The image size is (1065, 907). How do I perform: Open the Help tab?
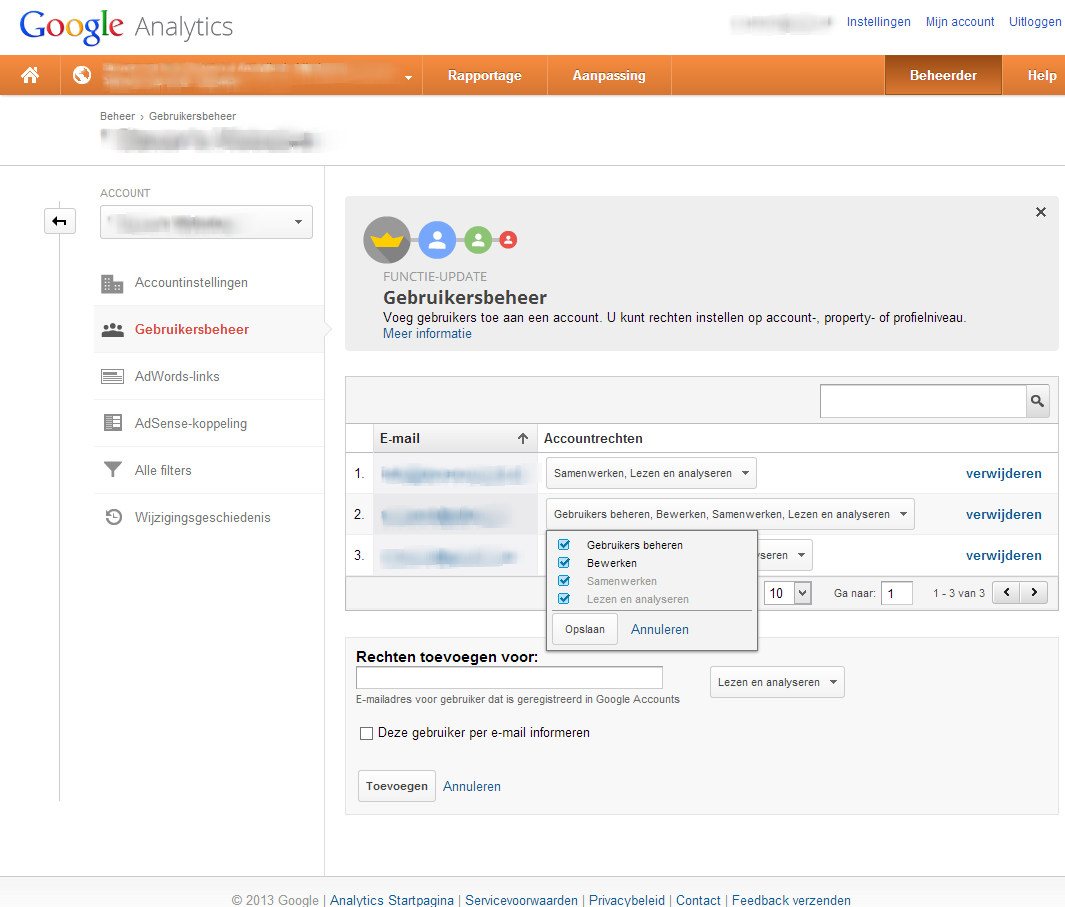click(x=1042, y=75)
